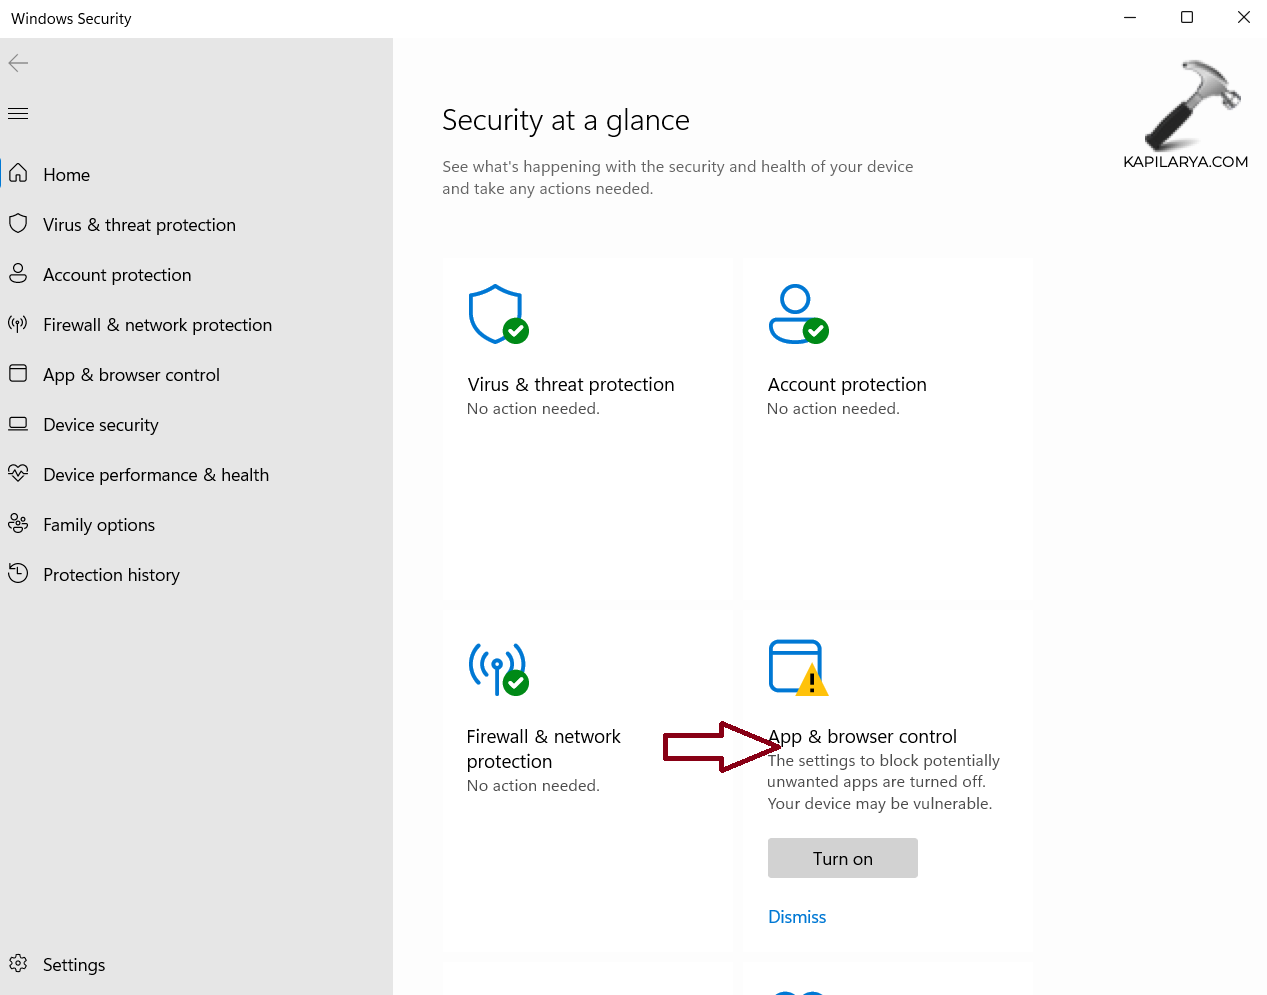Viewport: 1267px width, 995px height.
Task: Click the Device security laptop icon
Action: 18,424
